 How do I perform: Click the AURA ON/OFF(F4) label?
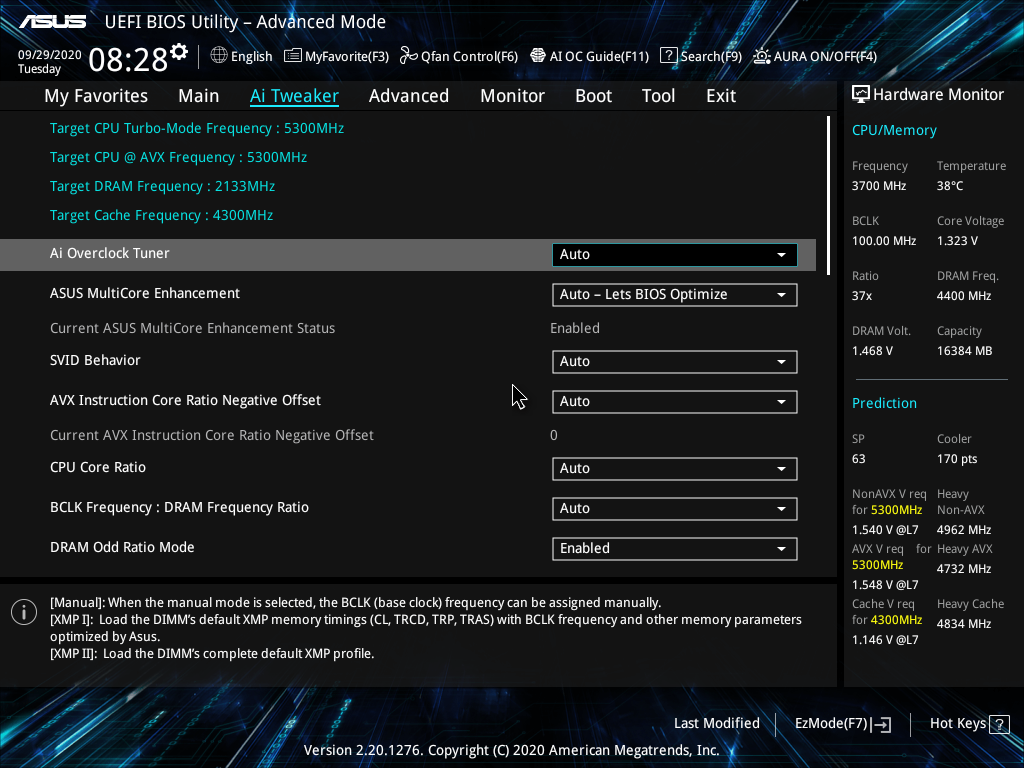pos(825,57)
